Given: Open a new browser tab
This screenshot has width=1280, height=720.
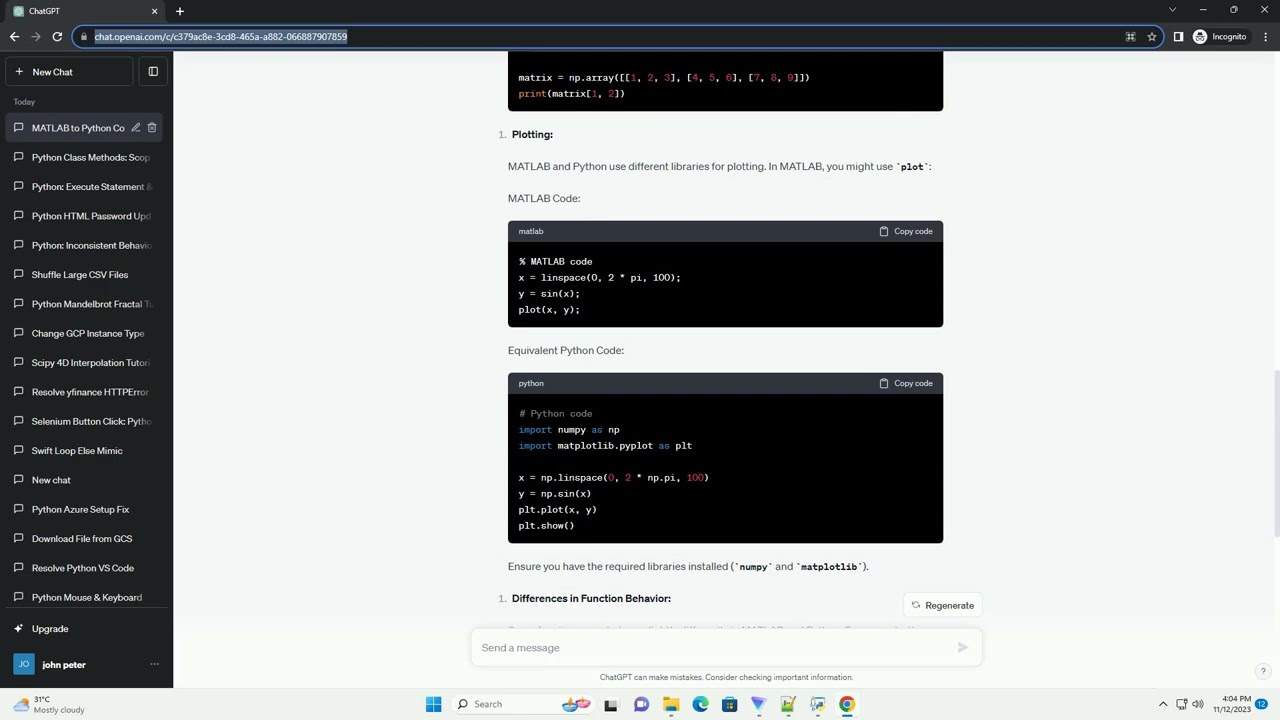Looking at the screenshot, I should click(180, 11).
